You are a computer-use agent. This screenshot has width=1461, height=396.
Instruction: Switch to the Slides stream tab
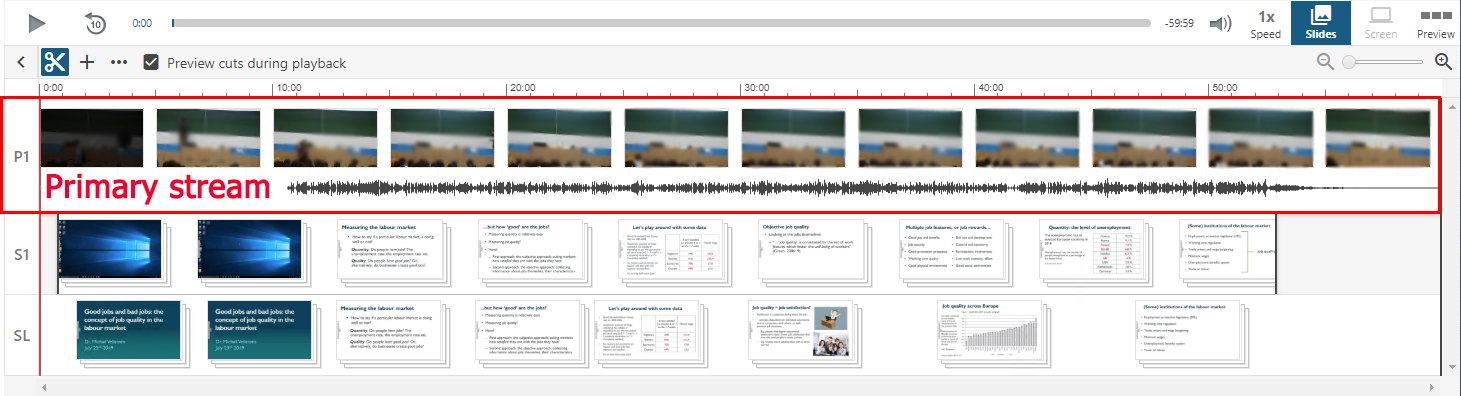pos(1320,23)
